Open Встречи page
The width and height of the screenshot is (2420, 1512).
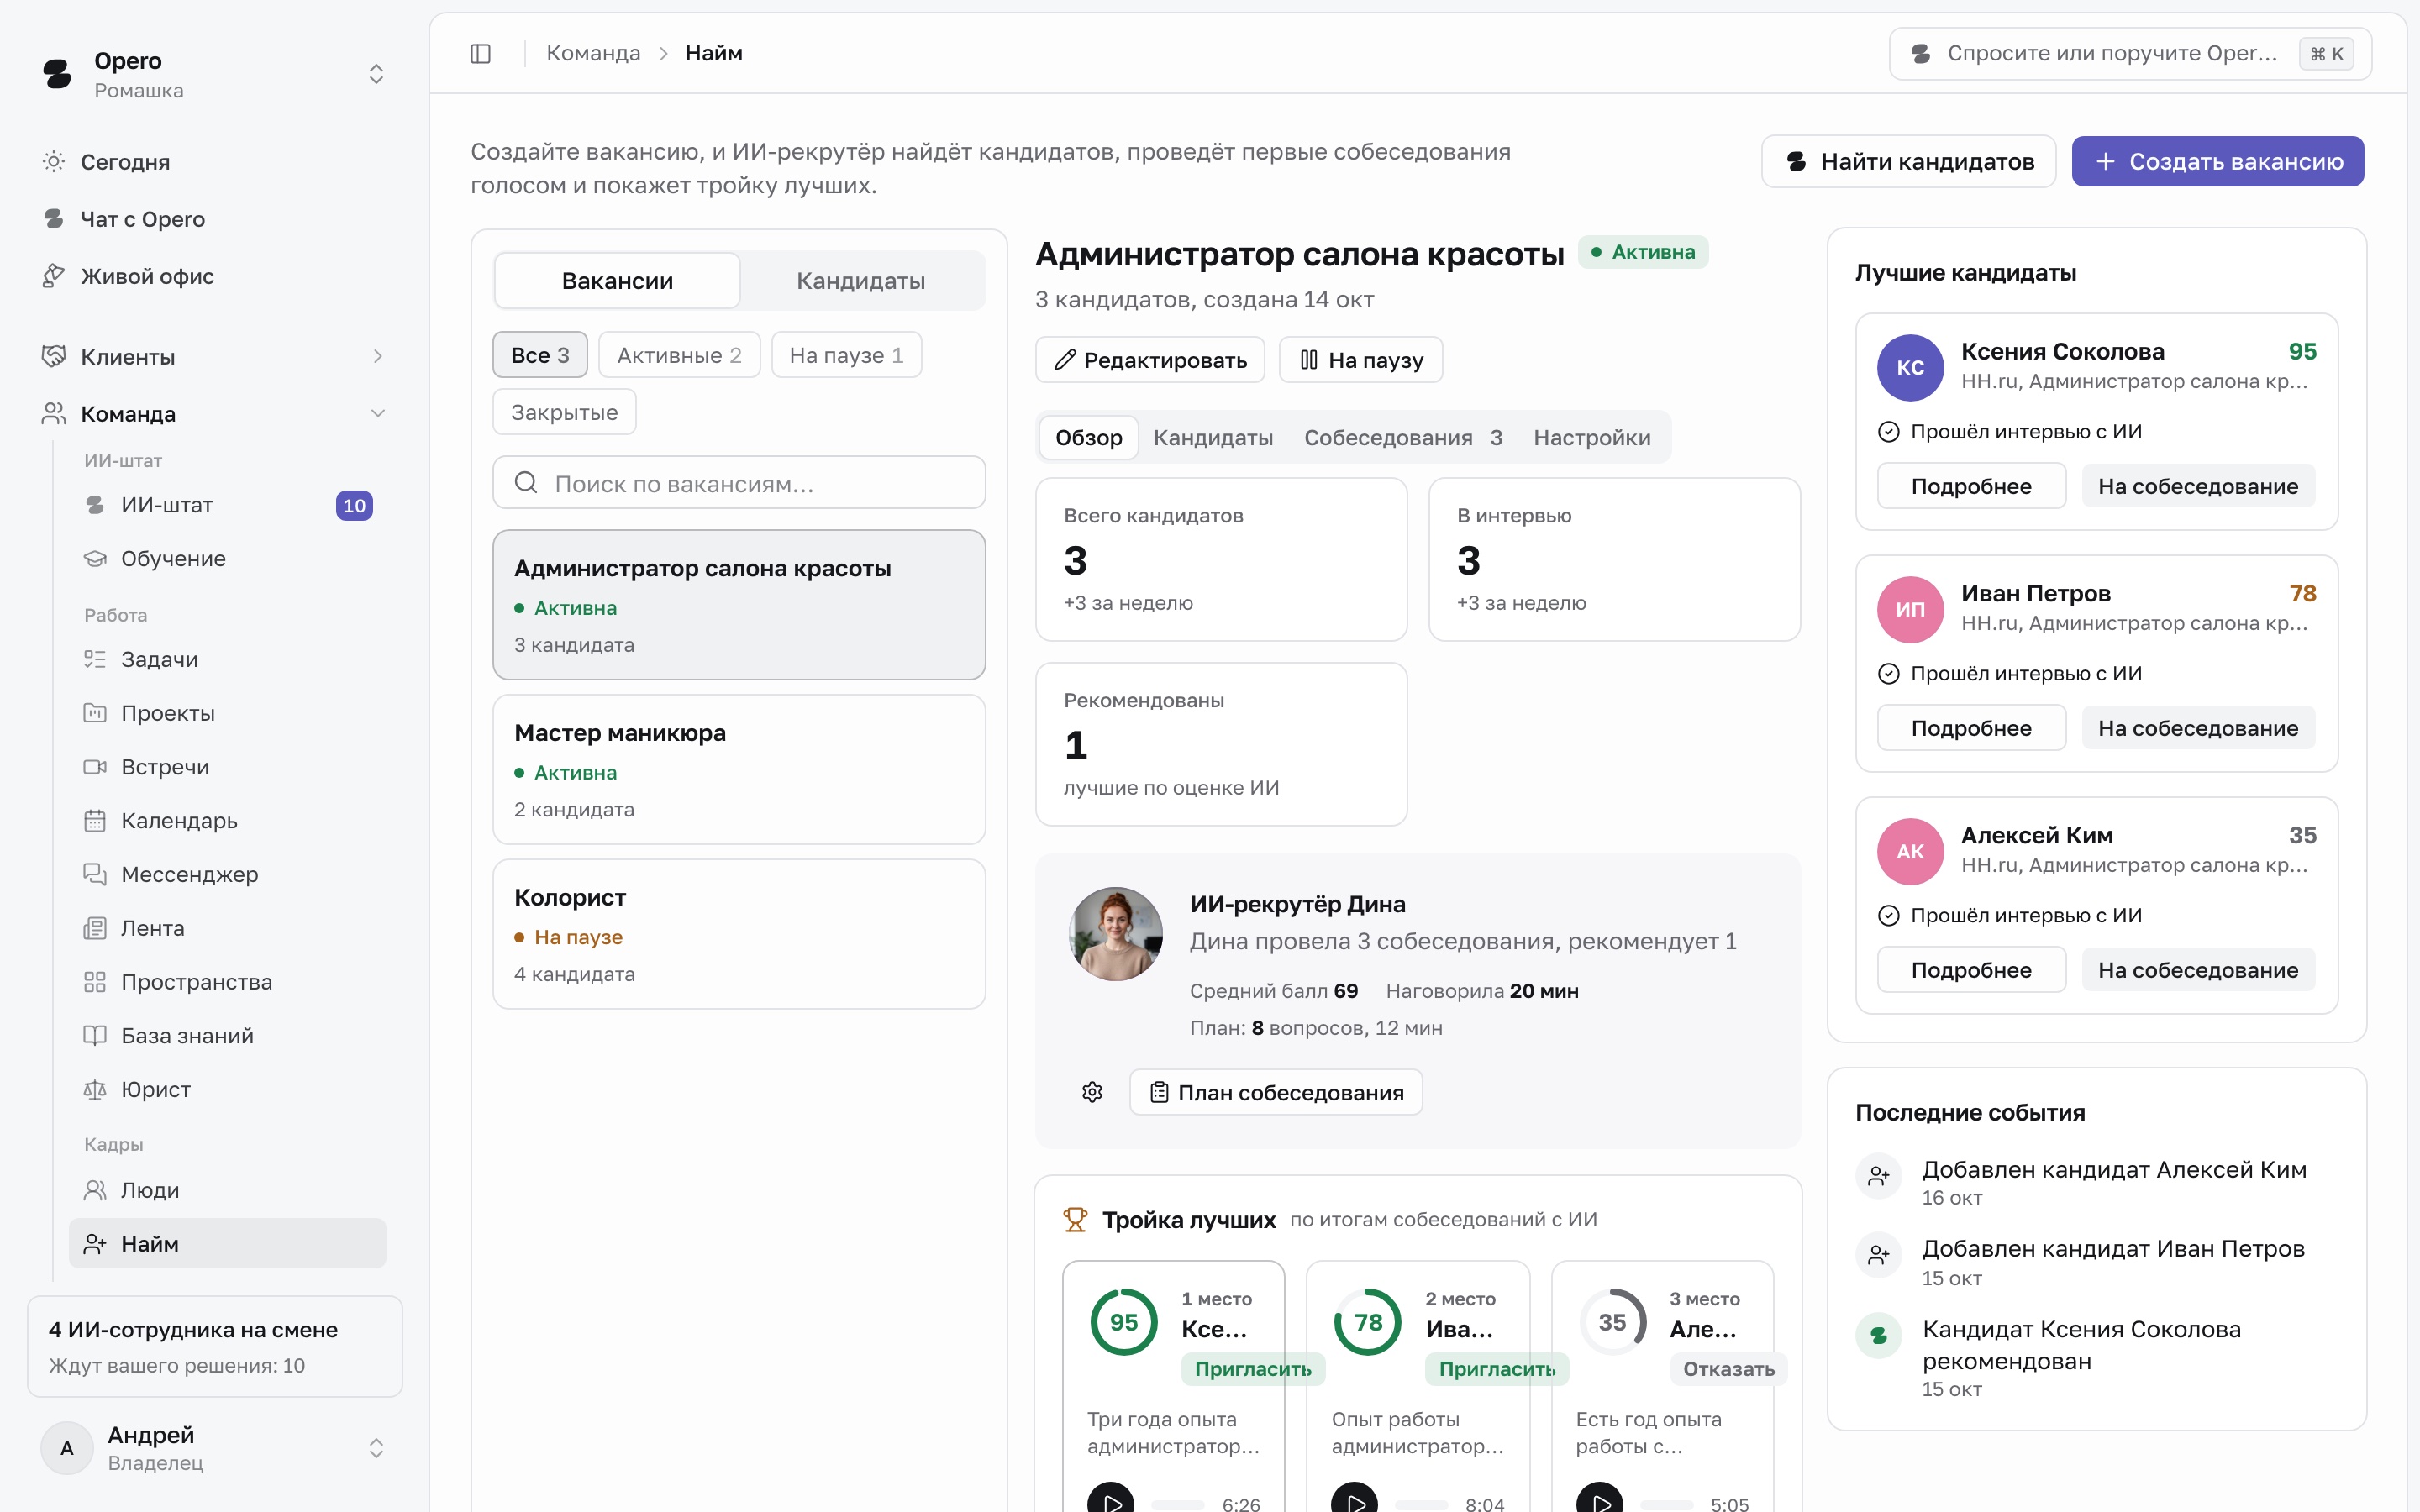[227, 767]
